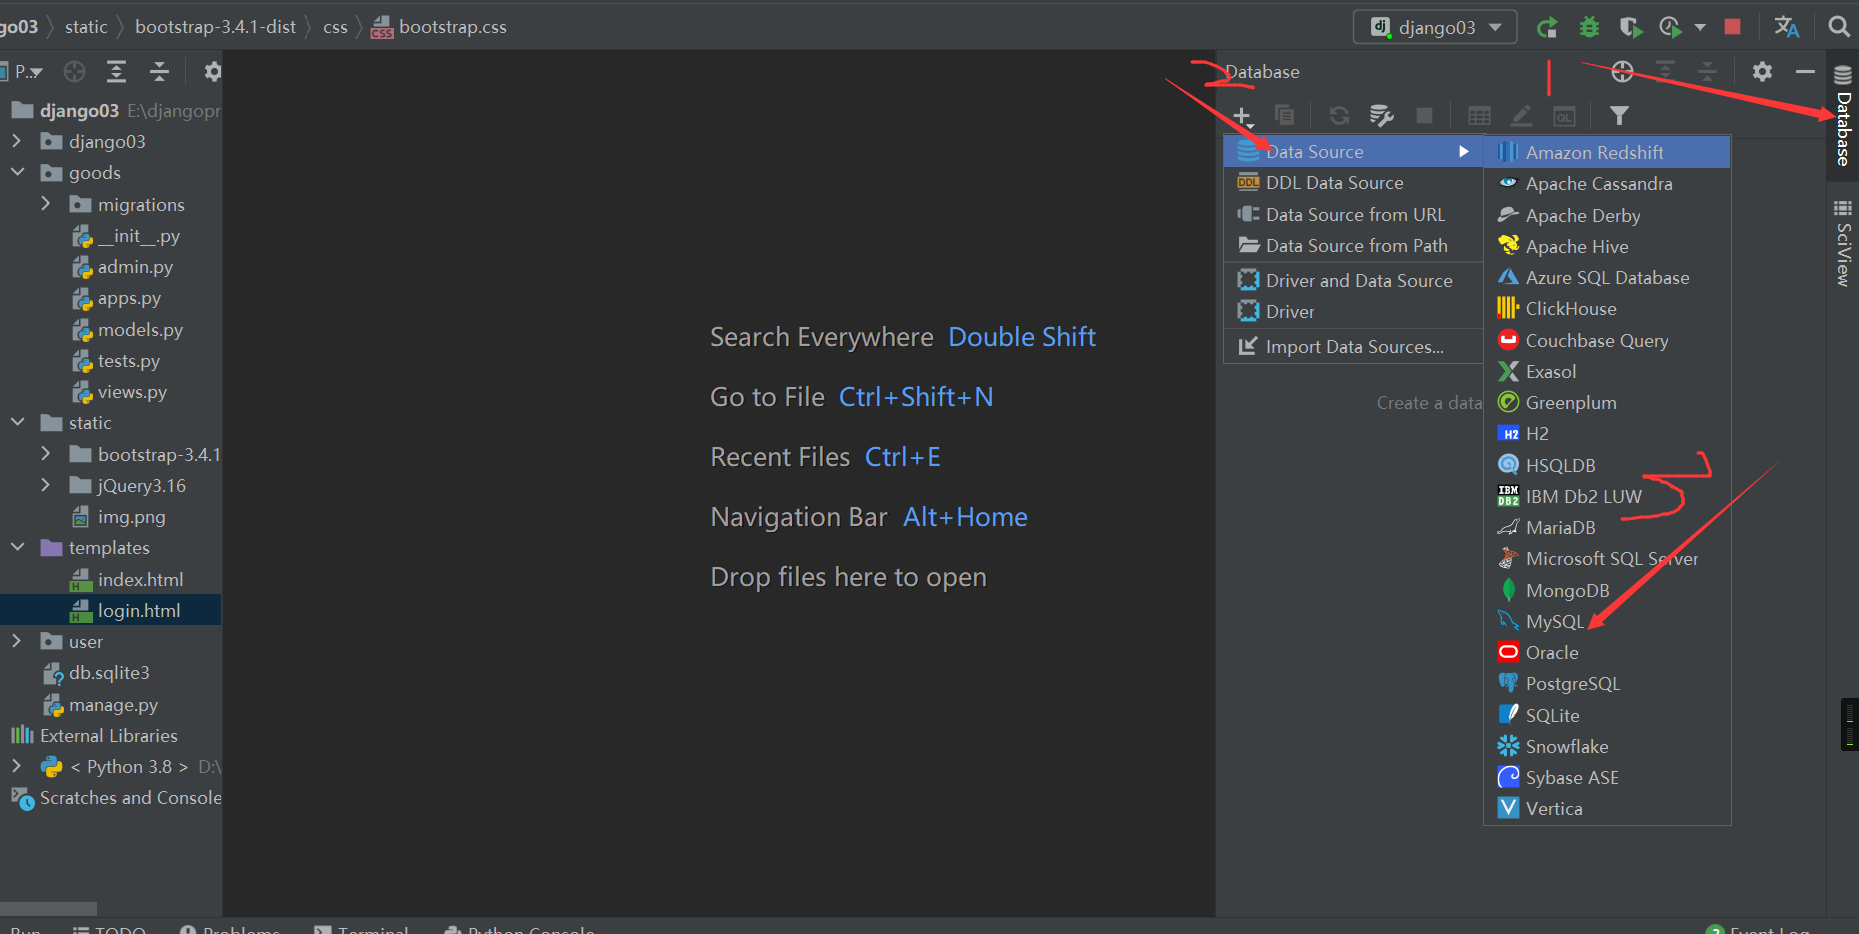Click the plus New icon in Database panel
This screenshot has width=1859, height=934.
pyautogui.click(x=1242, y=116)
